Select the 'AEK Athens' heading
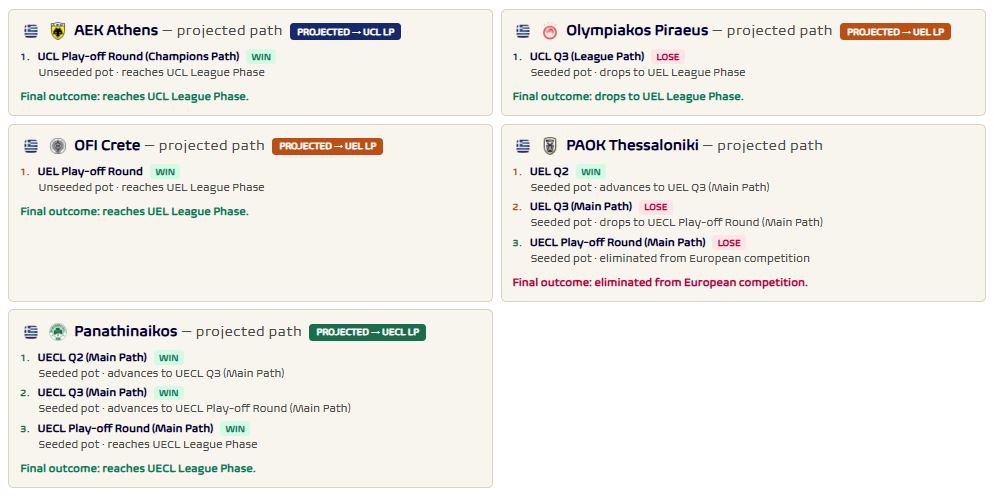This screenshot has height=499, width=994. [116, 30]
